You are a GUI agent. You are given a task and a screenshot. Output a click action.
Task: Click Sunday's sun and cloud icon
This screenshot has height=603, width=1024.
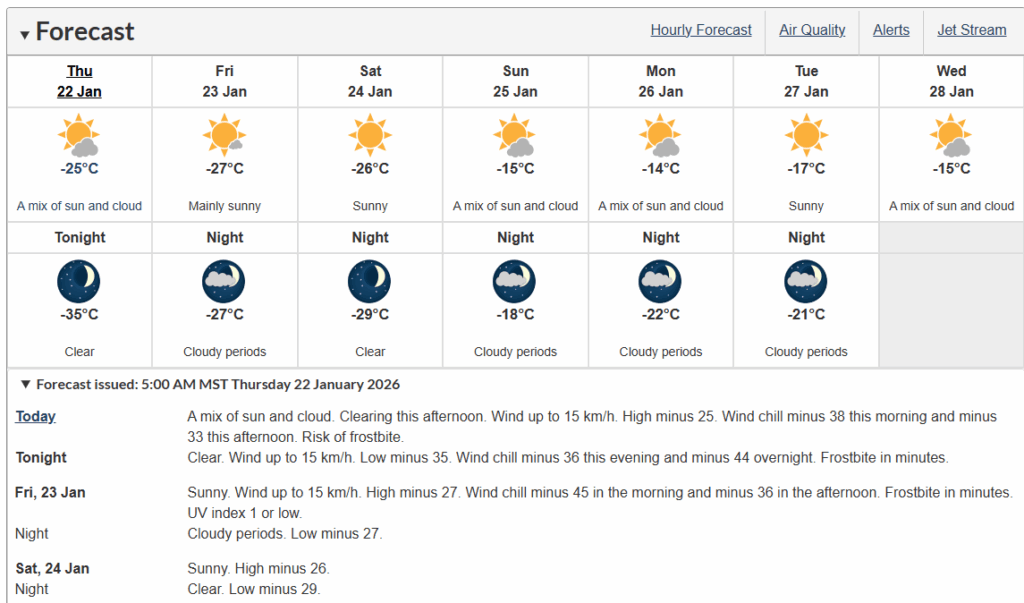tap(515, 135)
